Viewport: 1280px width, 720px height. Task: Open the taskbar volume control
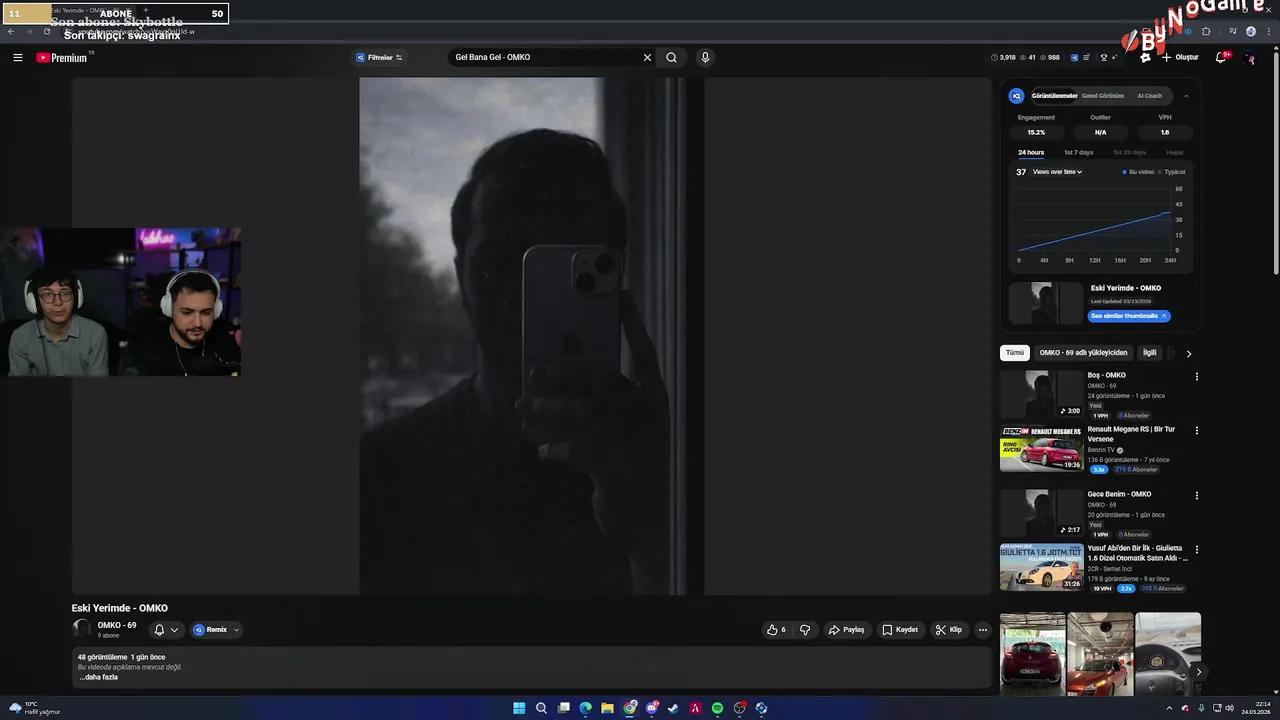(1229, 708)
